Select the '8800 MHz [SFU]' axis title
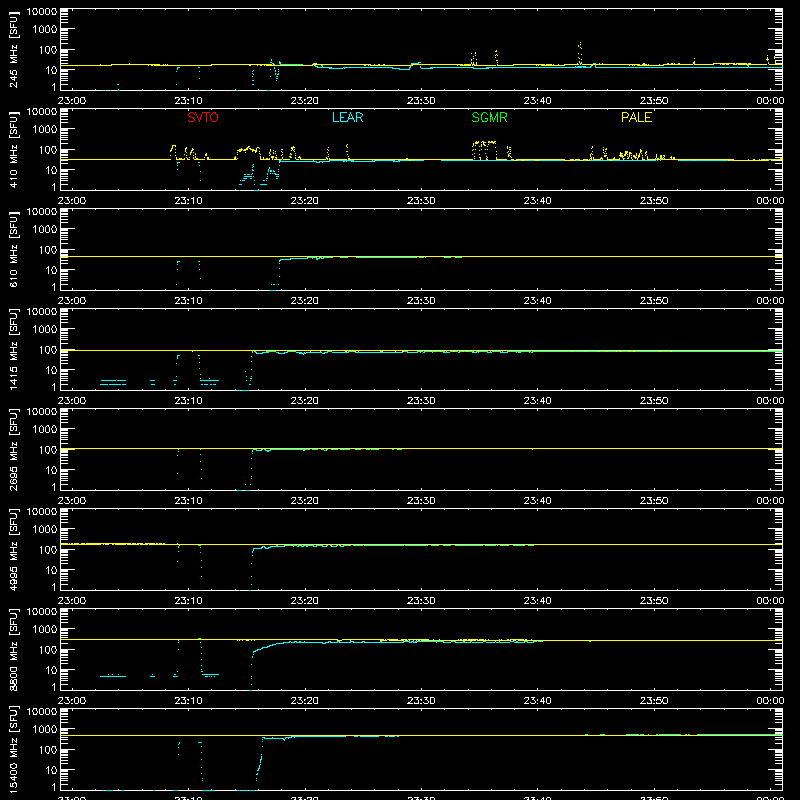 (x=14, y=649)
